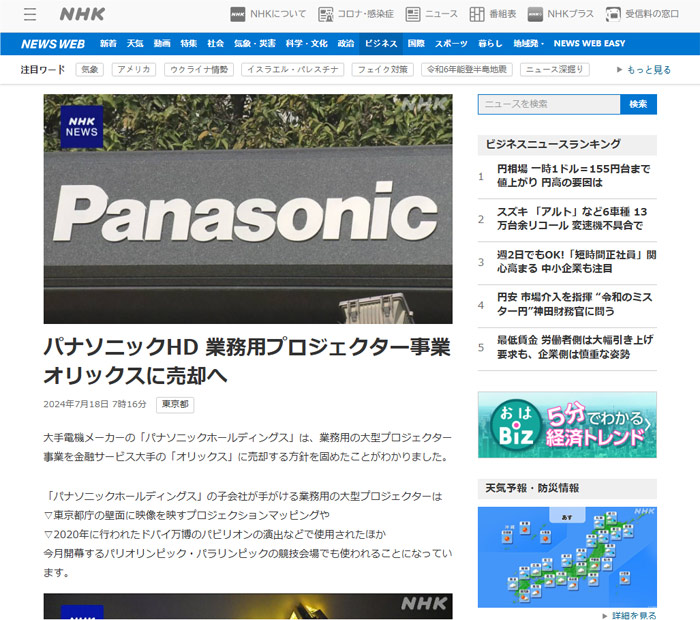Select the 社会 tab
This screenshot has width=700, height=620.
click(x=215, y=44)
